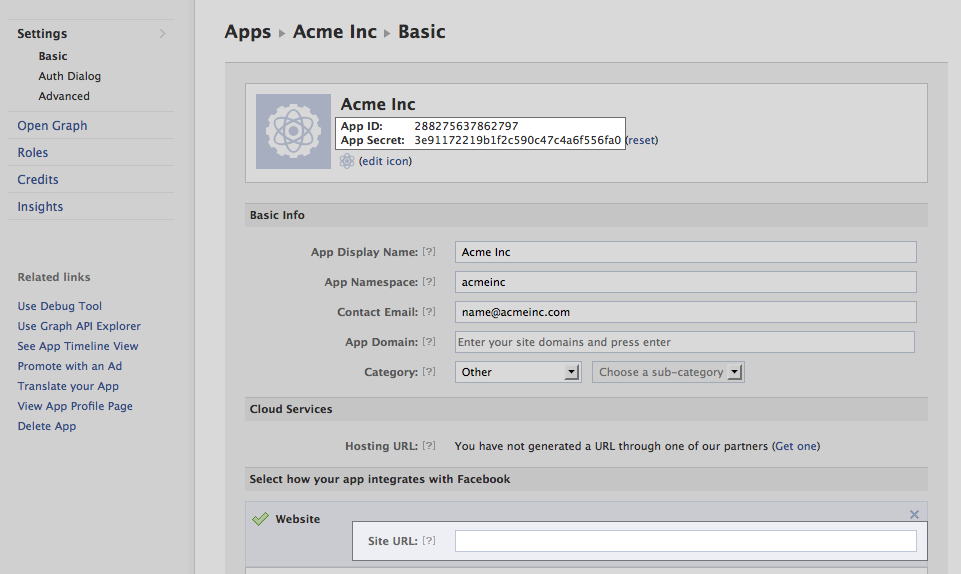The image size is (961, 574).
Task: Select Auth Dialog under Settings
Action: [x=70, y=76]
